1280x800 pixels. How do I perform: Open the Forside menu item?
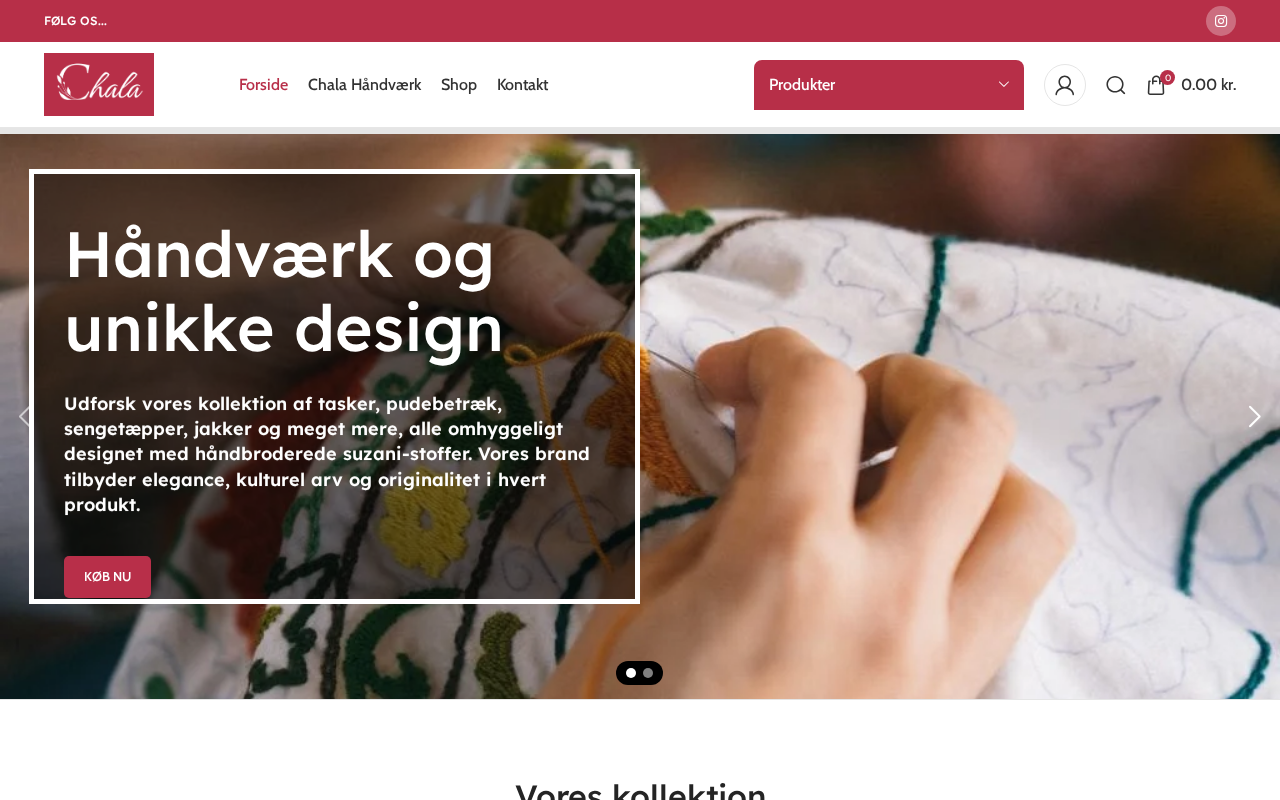[x=263, y=85]
